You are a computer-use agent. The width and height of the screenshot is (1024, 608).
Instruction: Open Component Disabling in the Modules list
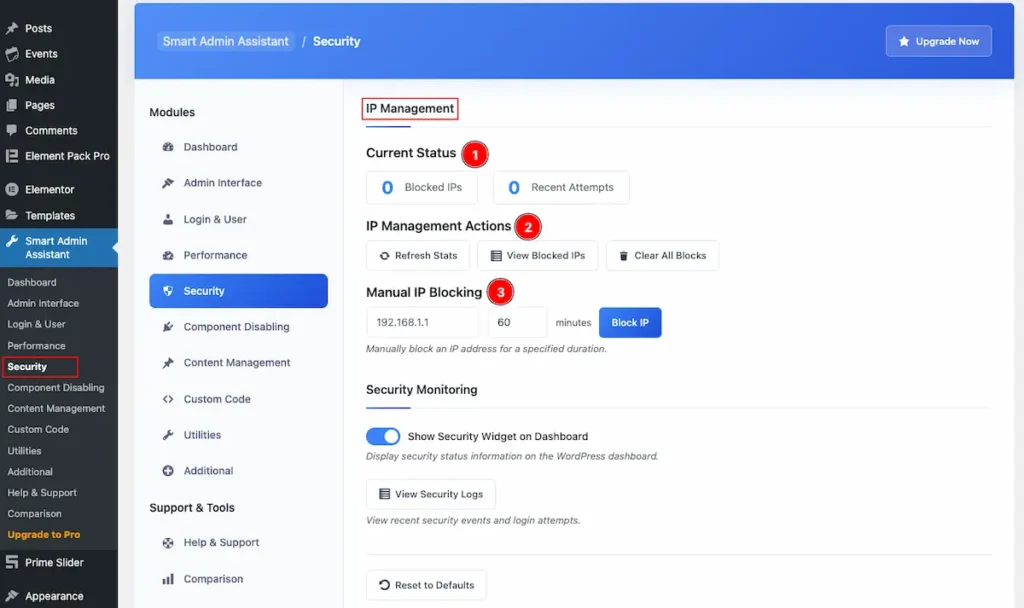click(x=238, y=327)
